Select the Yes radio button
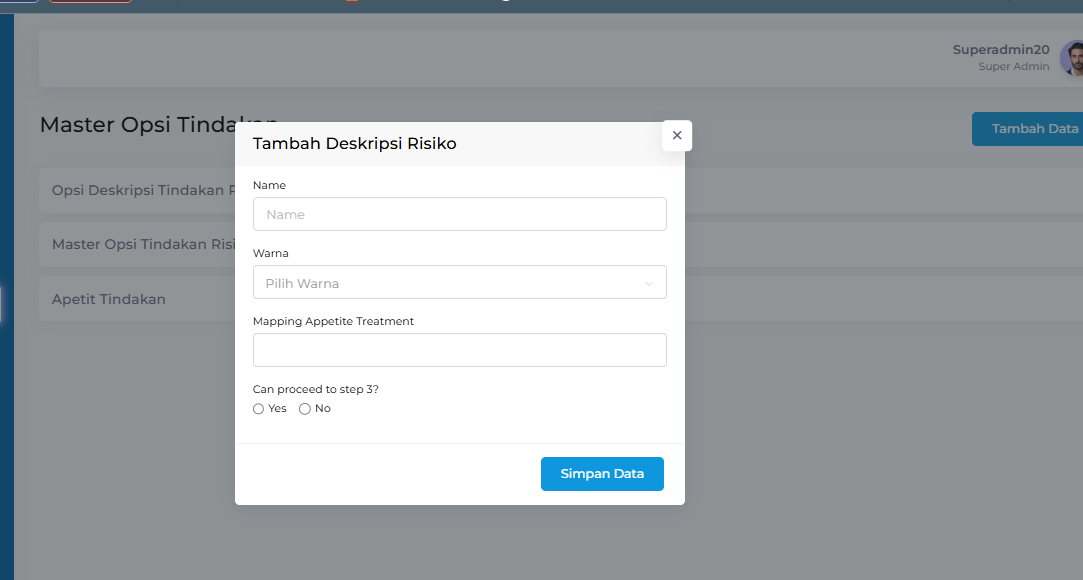1083x580 pixels. [259, 409]
